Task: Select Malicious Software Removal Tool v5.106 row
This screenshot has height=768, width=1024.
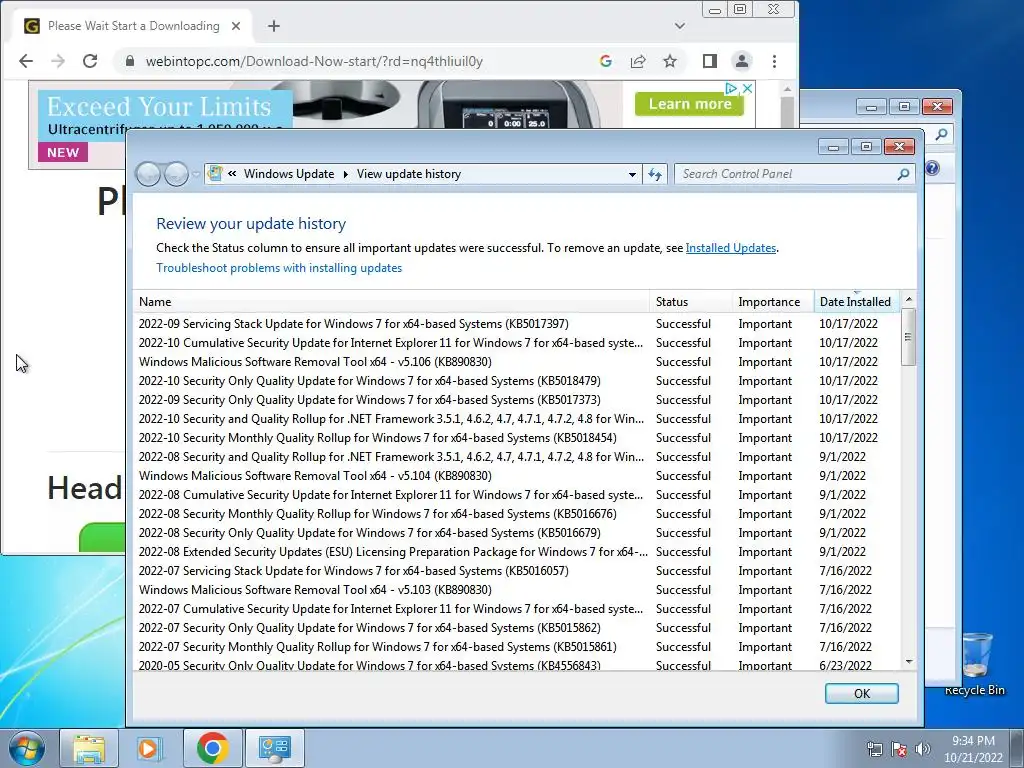Action: tap(516, 362)
